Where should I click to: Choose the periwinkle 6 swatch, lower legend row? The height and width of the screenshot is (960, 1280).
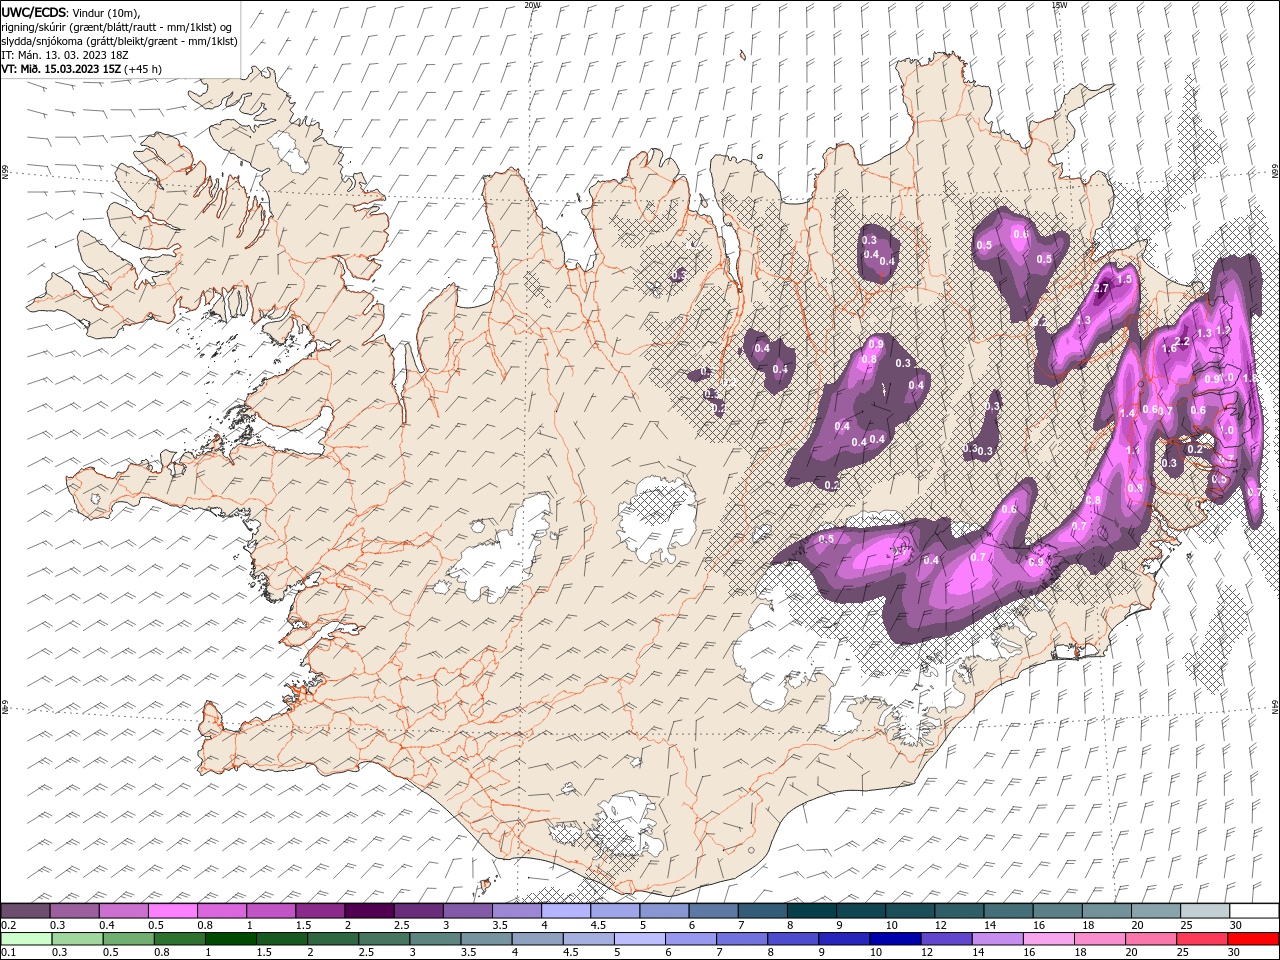coord(691,938)
